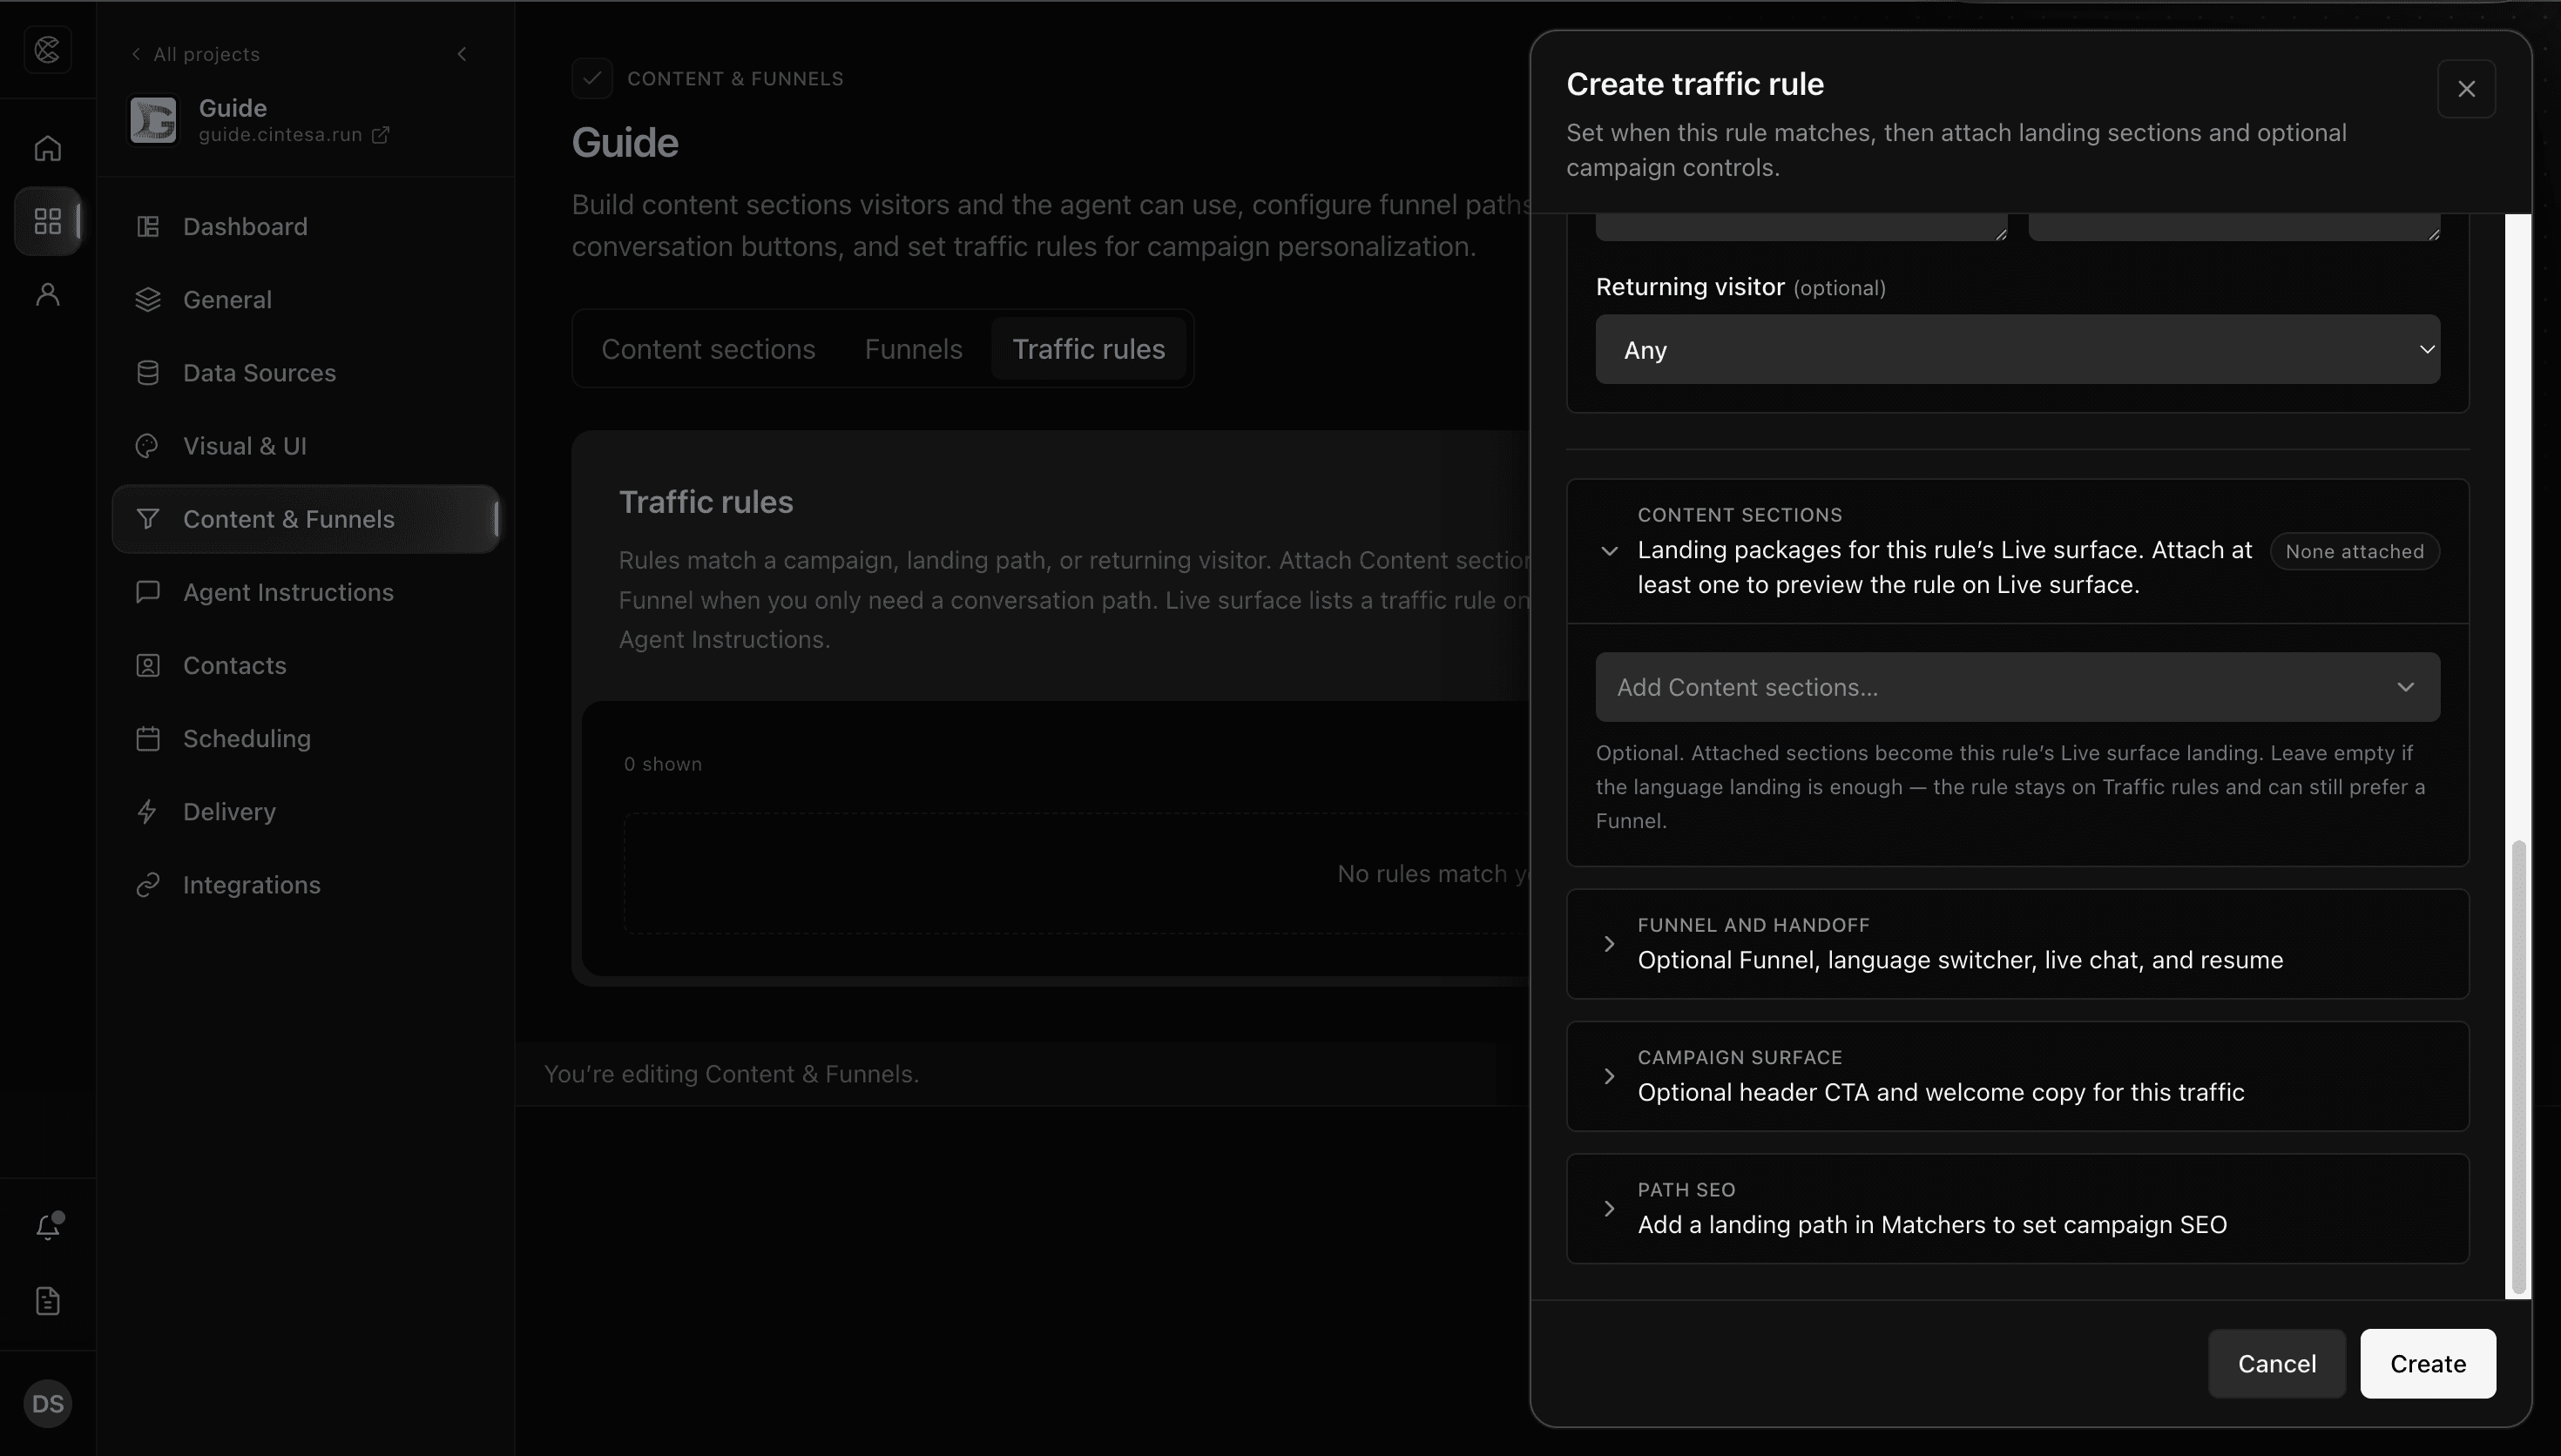Open the document icon below the bell
Viewport: 2561px width, 1456px height.
pyautogui.click(x=47, y=1301)
